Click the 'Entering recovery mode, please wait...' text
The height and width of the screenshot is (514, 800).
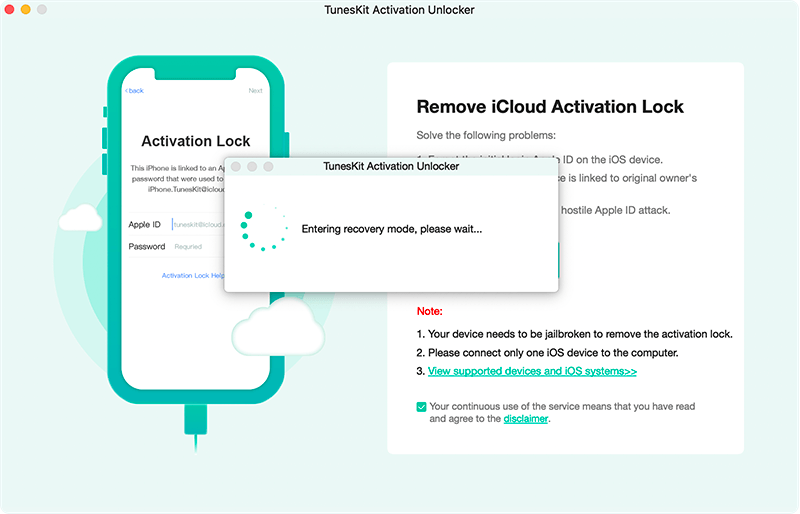click(x=392, y=229)
